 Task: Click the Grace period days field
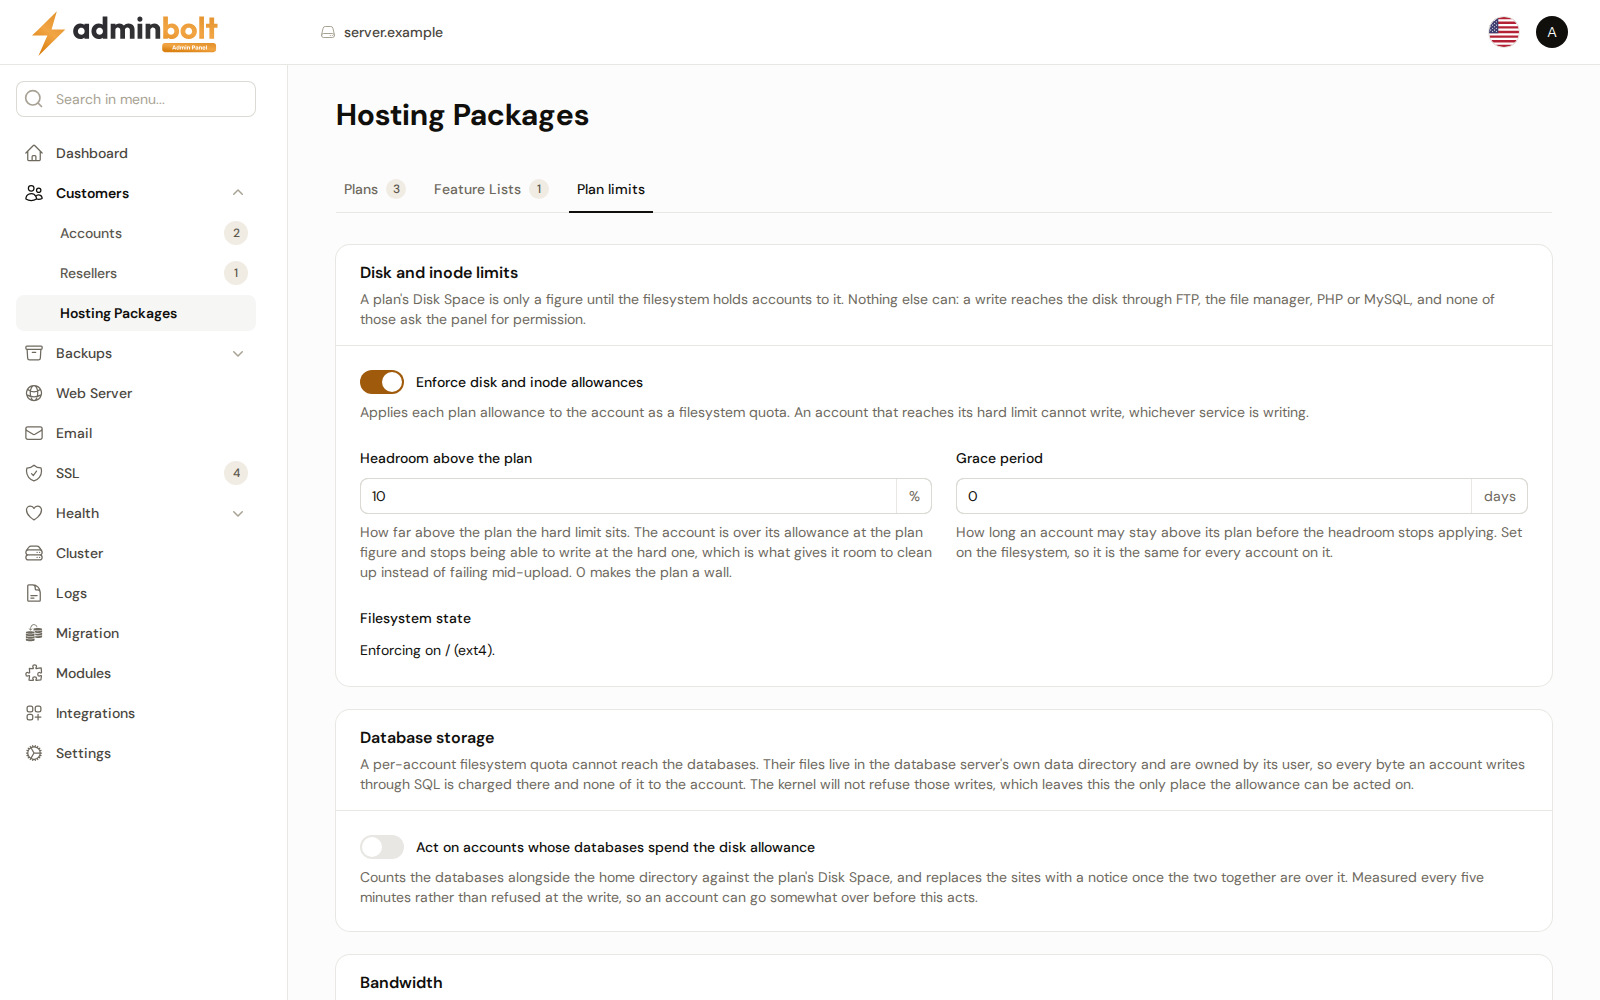pyautogui.click(x=1213, y=496)
